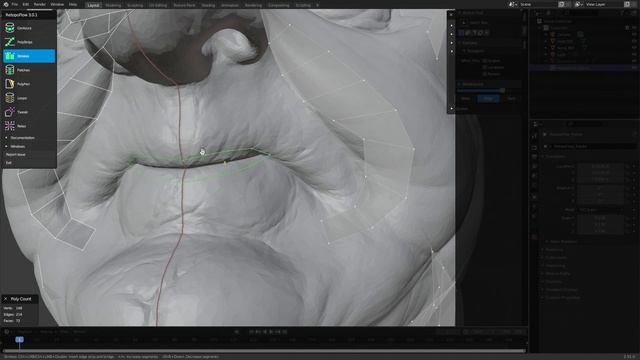This screenshot has height=360, width=640.
Task: Switch to the Compositing workspace tab
Action: (x=279, y=5)
